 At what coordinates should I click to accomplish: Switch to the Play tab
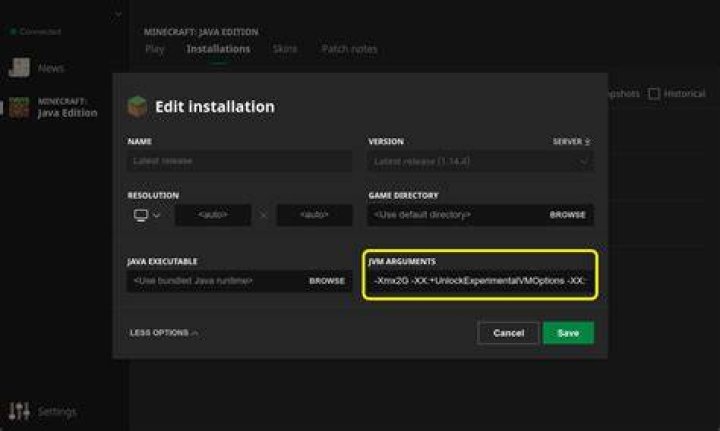tap(154, 49)
